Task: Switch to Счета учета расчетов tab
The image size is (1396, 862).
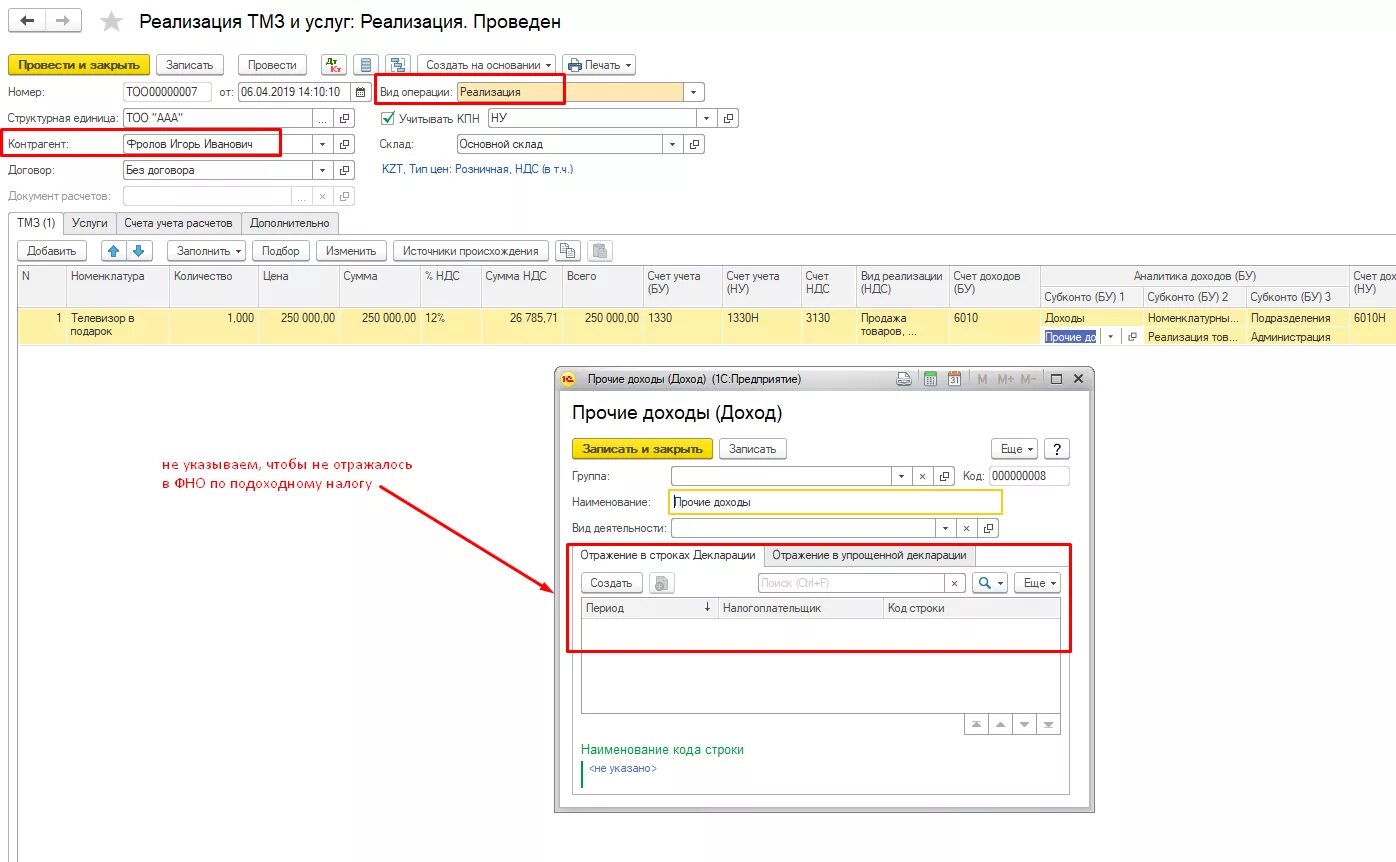Action: tap(179, 223)
